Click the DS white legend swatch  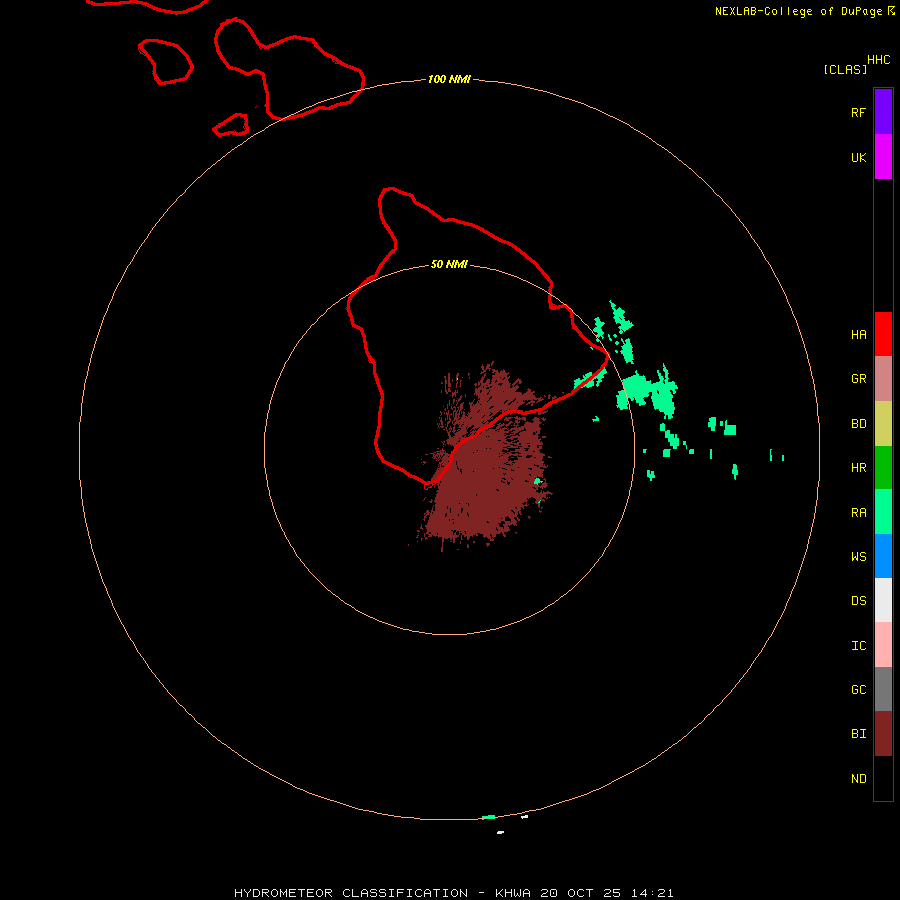tap(883, 600)
